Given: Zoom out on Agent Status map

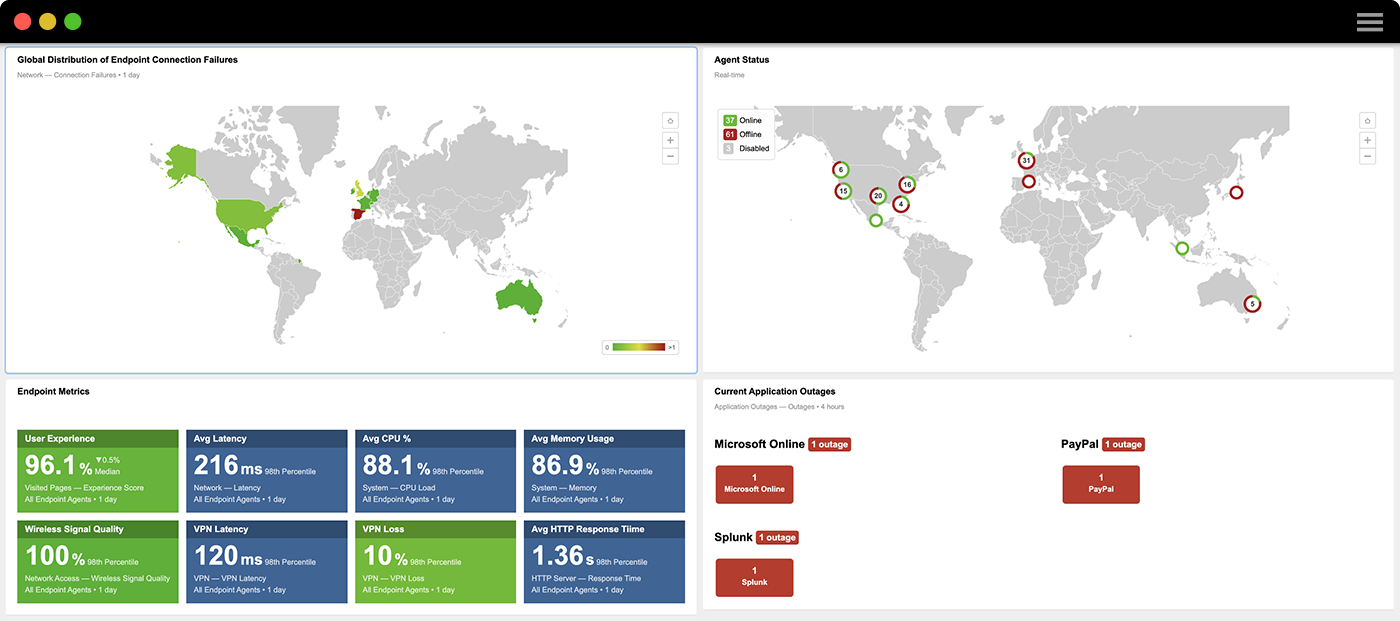Looking at the screenshot, I should pos(1367,157).
